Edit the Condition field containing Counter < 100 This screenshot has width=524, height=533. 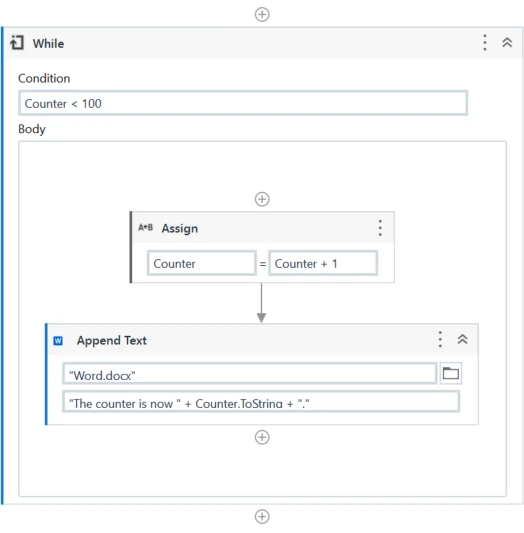click(x=243, y=103)
